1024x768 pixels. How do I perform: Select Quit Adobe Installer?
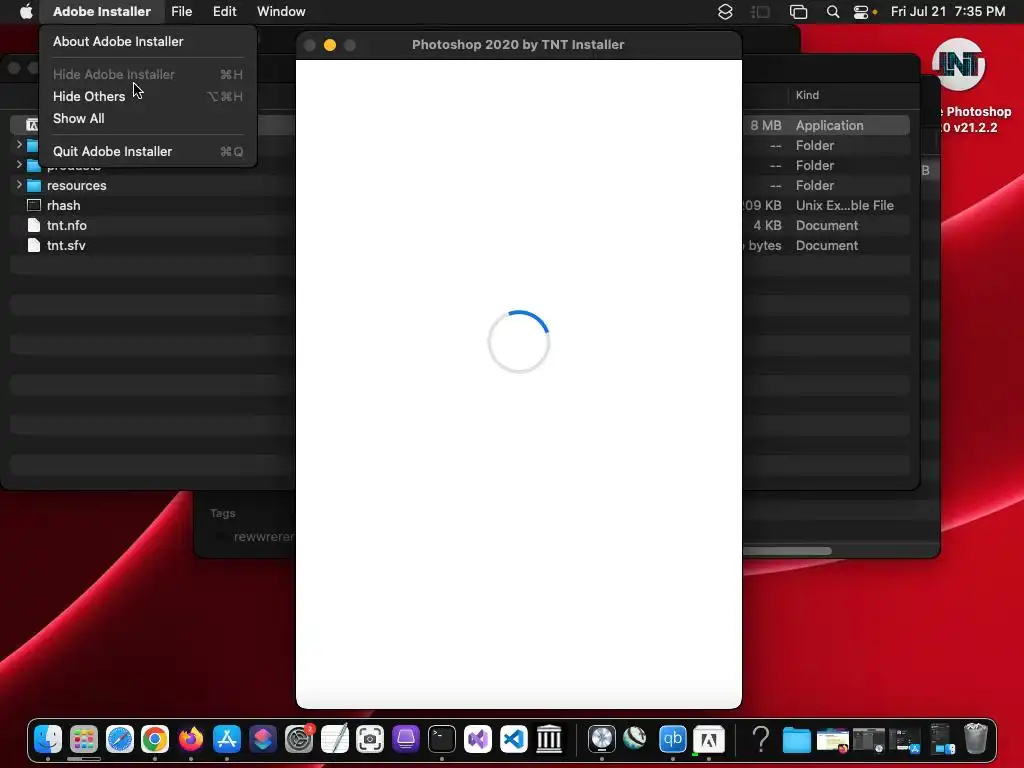(x=112, y=152)
